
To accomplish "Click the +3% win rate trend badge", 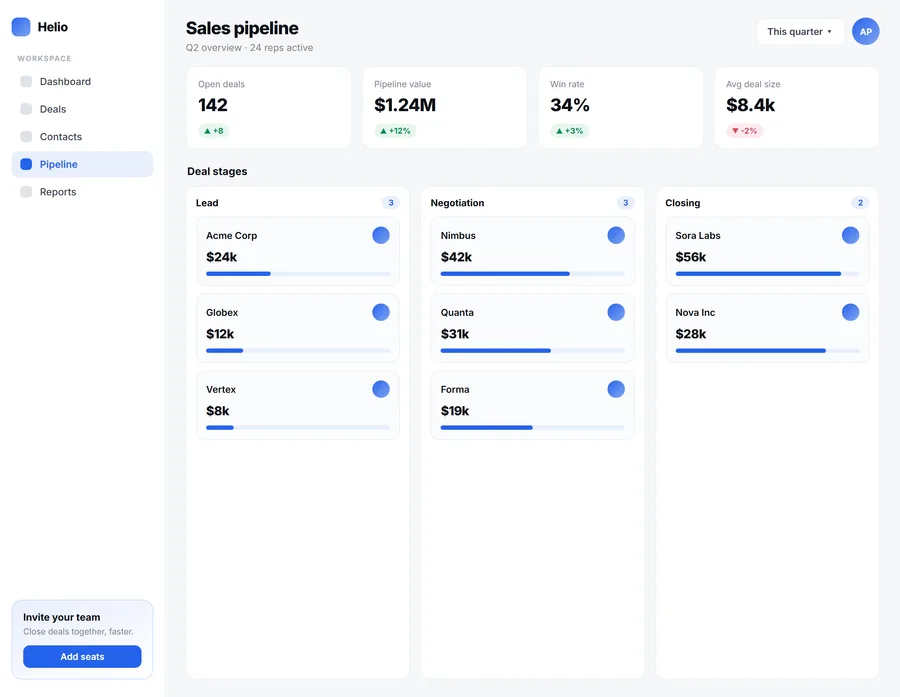I will point(569,131).
